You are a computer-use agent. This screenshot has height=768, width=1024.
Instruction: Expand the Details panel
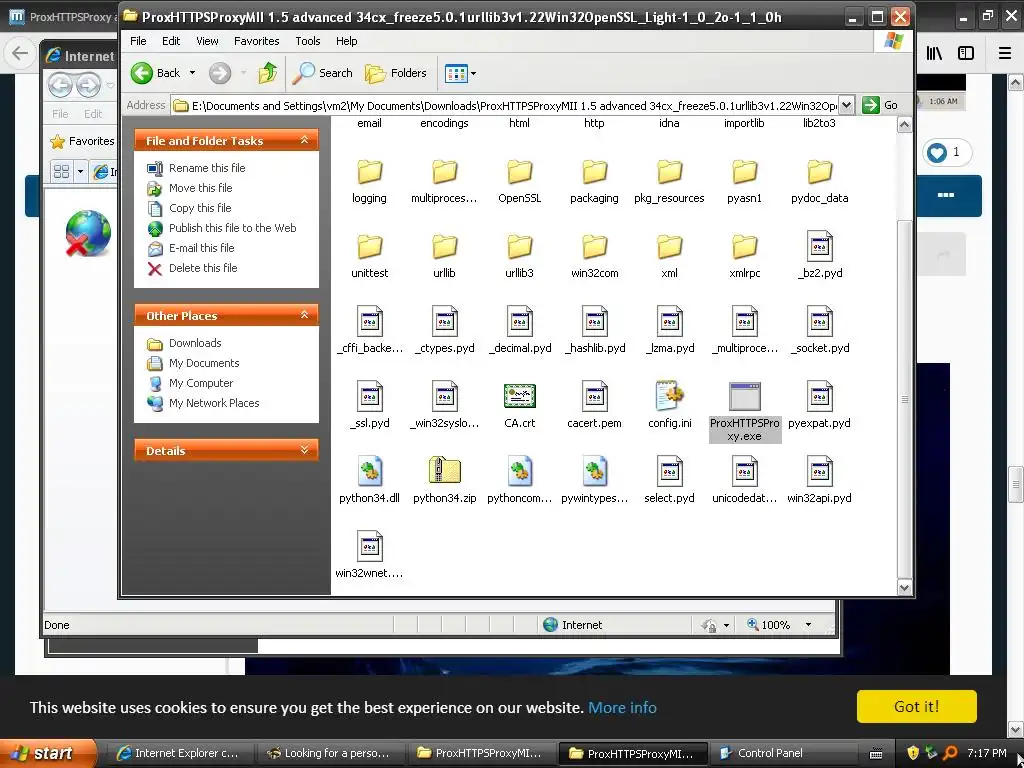304,450
